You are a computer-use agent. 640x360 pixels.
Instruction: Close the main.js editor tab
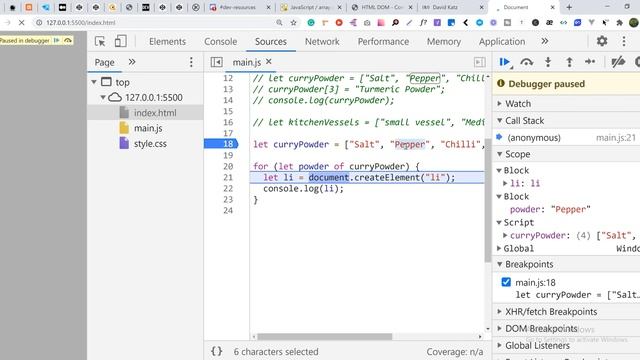(269, 62)
